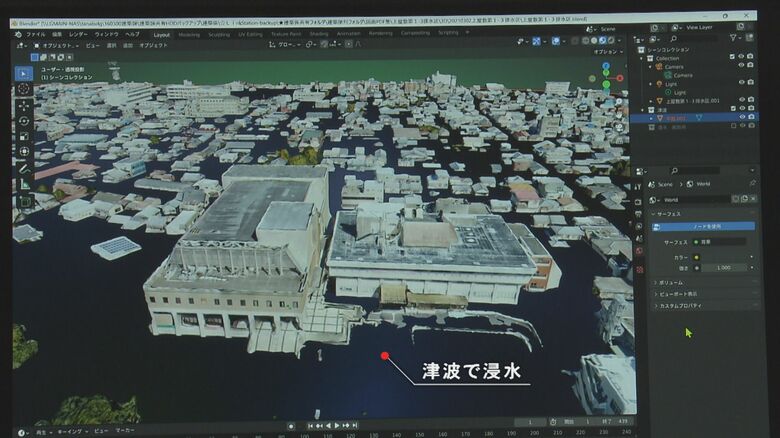780x438 pixels.
Task: Toggle Collection exclude checkbox in outliner
Action: (732, 57)
